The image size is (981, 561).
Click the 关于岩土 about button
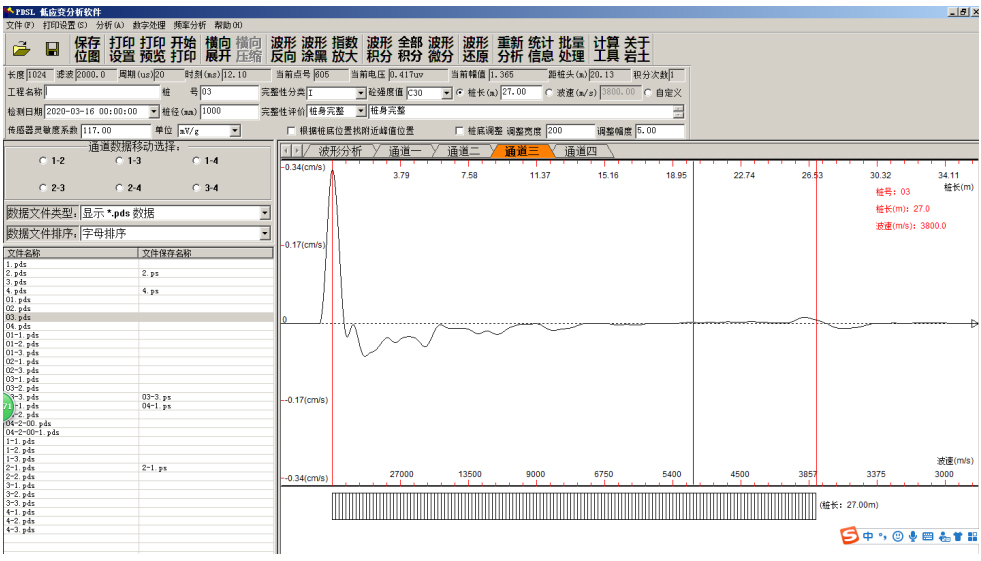tap(637, 49)
